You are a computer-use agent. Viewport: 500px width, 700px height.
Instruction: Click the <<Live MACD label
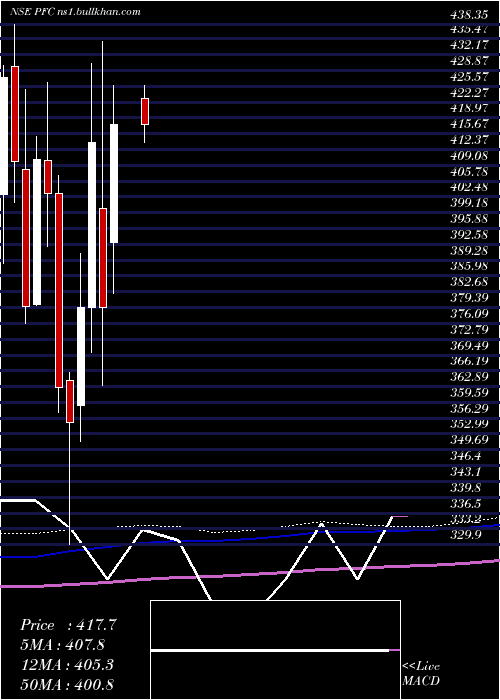tap(421, 673)
